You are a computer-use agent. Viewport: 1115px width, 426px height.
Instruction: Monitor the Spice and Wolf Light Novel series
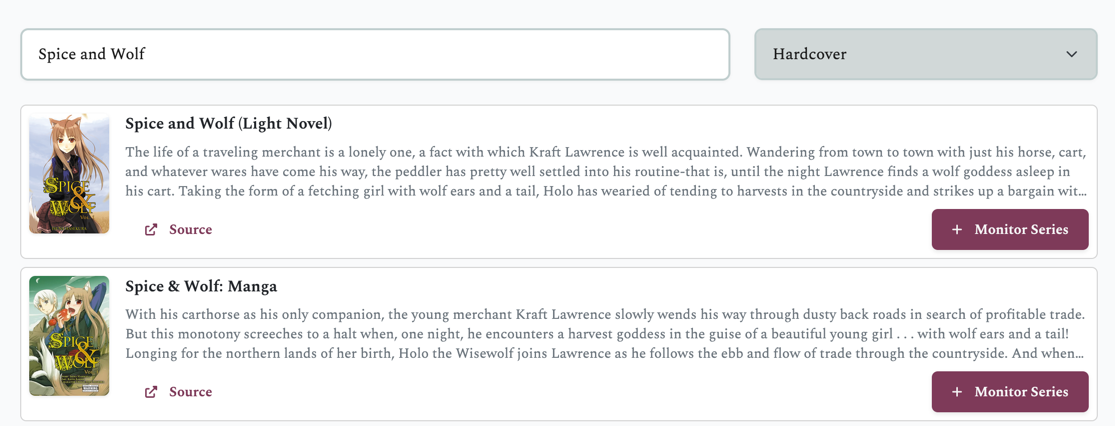point(1010,230)
